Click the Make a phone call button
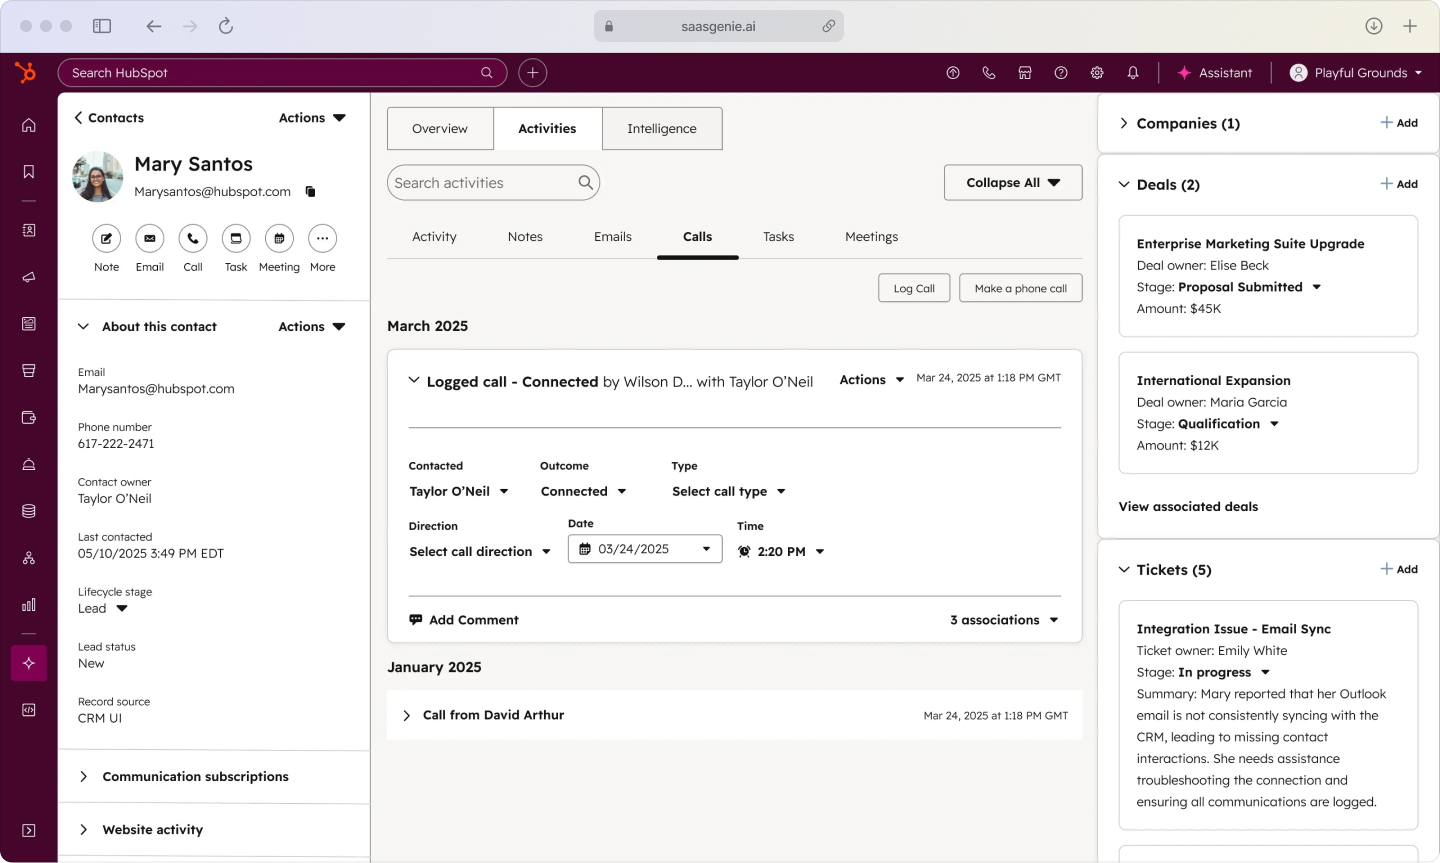Viewport: 1440px width, 863px height. pyautogui.click(x=1020, y=288)
